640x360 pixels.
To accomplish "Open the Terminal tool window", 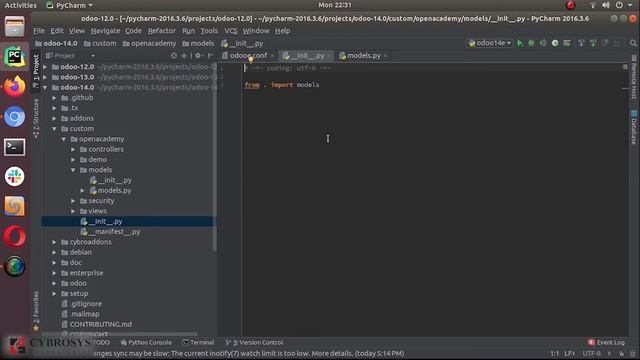I will (198, 342).
